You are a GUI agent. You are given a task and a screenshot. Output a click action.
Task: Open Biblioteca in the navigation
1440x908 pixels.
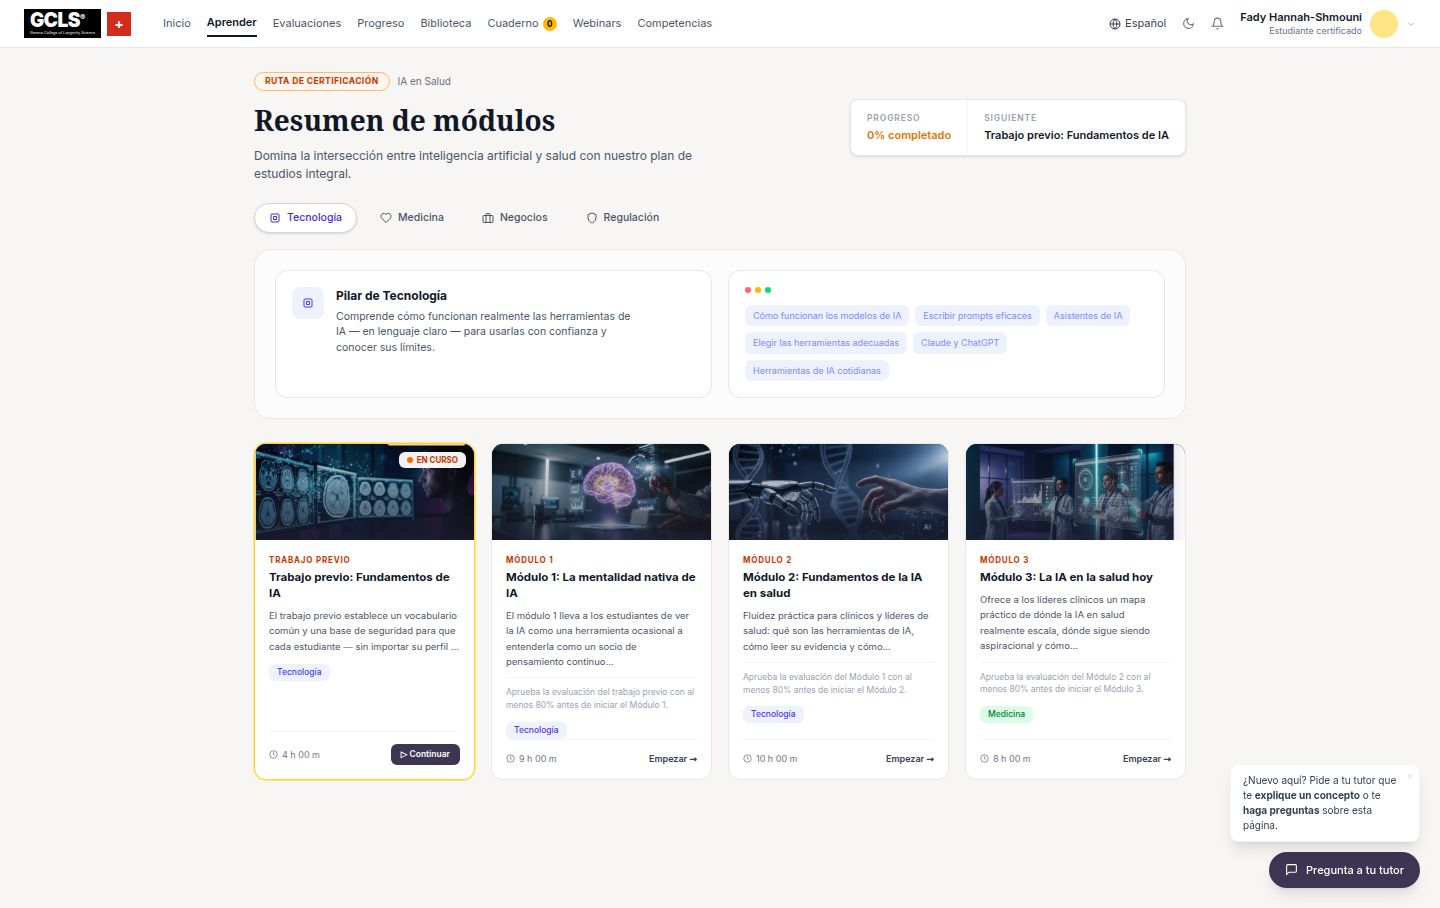coord(446,23)
